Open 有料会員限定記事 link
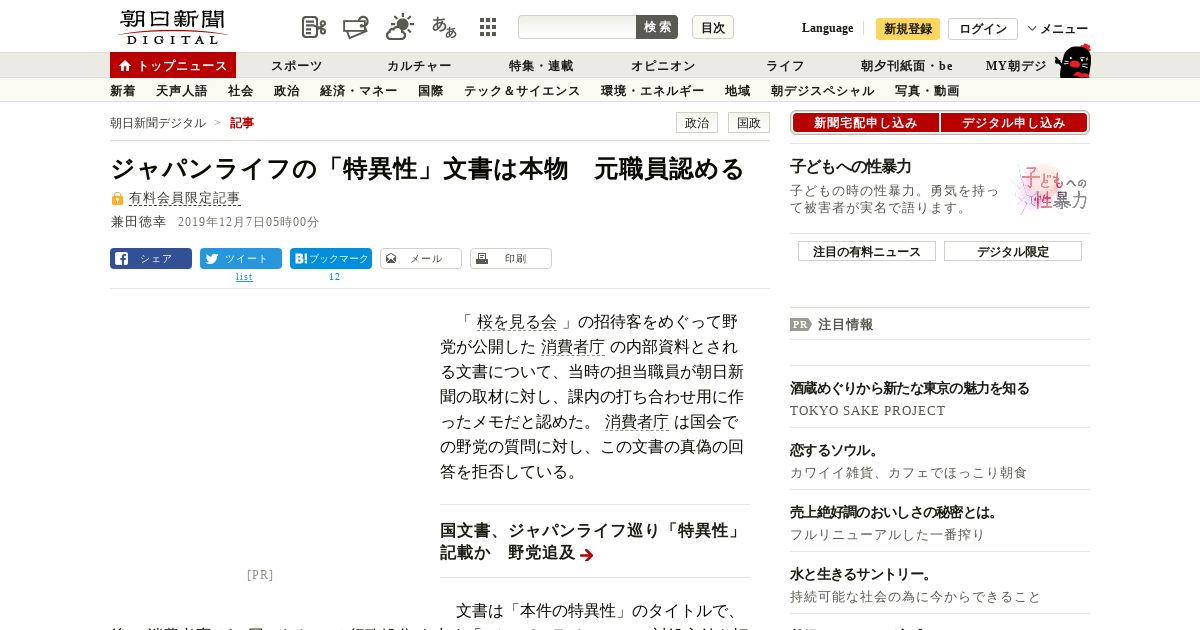 [x=185, y=199]
